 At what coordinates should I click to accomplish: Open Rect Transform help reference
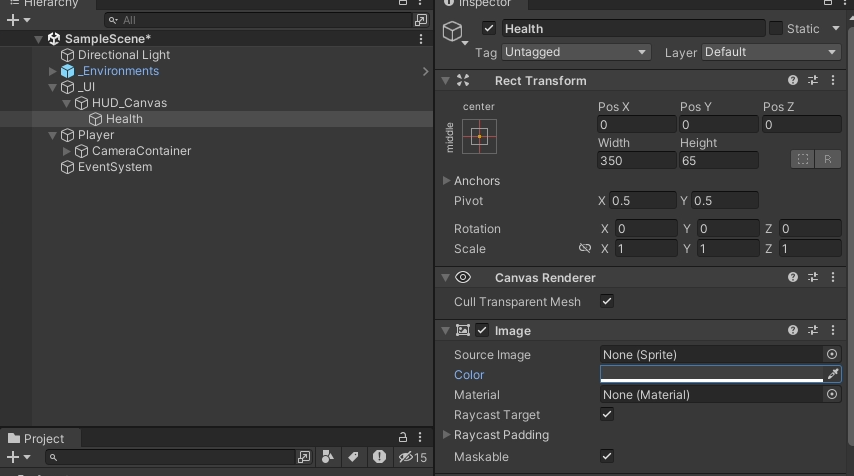click(793, 81)
